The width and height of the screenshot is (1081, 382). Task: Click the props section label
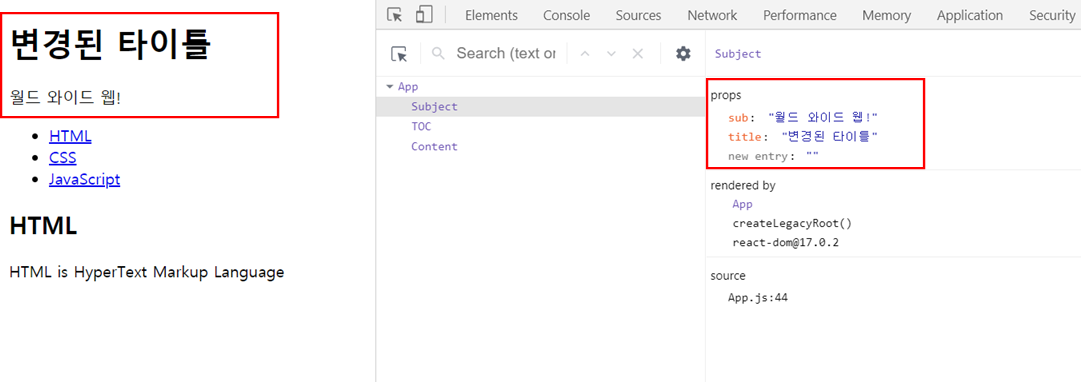[x=726, y=95]
